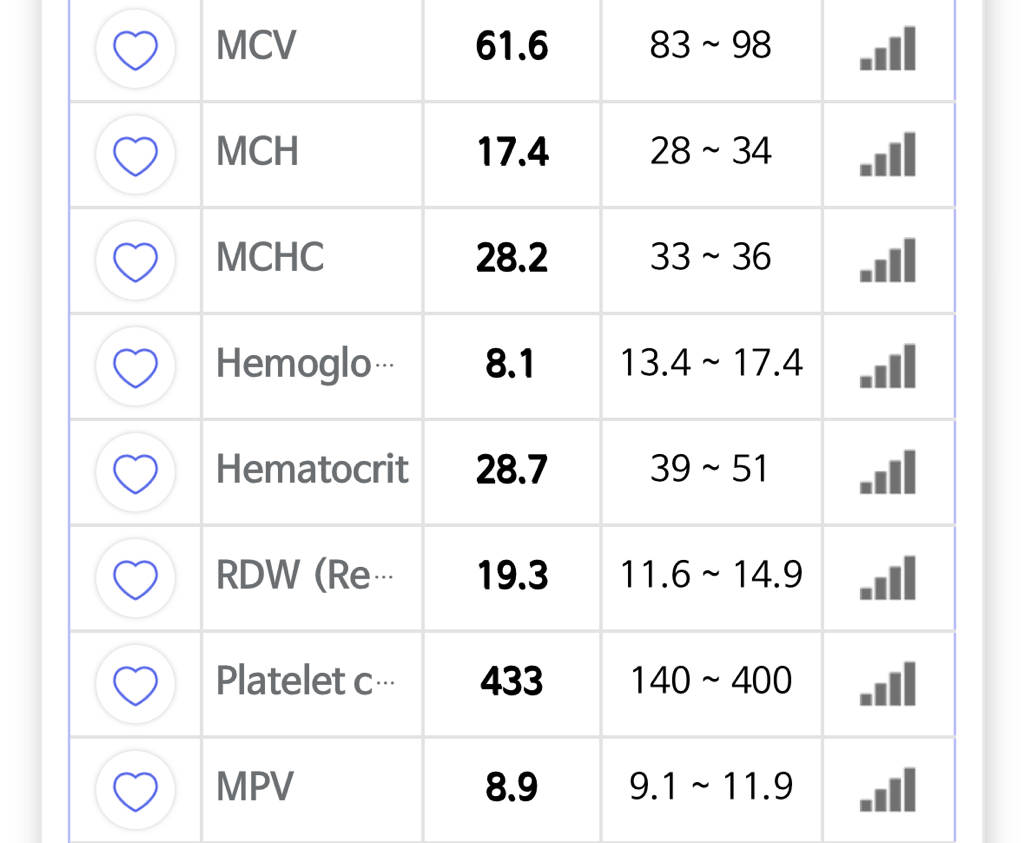Favorite the MCV row heart icon
The image size is (1024, 843).
click(x=135, y=49)
